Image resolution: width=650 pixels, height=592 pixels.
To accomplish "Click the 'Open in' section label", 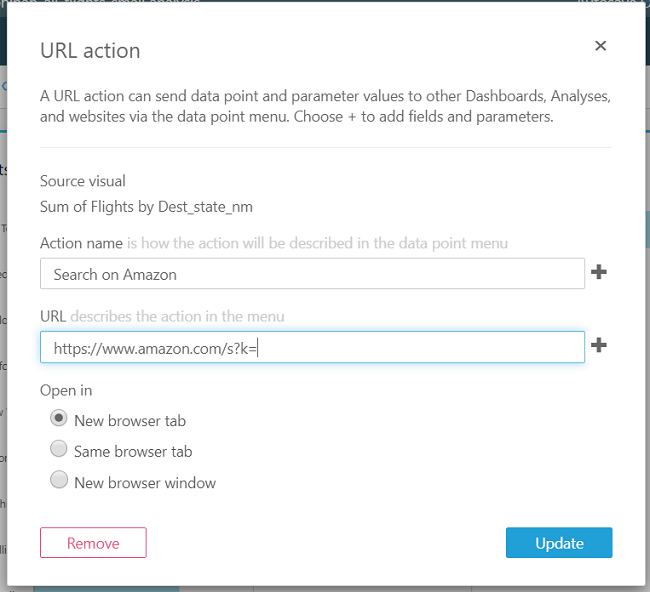I will [x=66, y=390].
